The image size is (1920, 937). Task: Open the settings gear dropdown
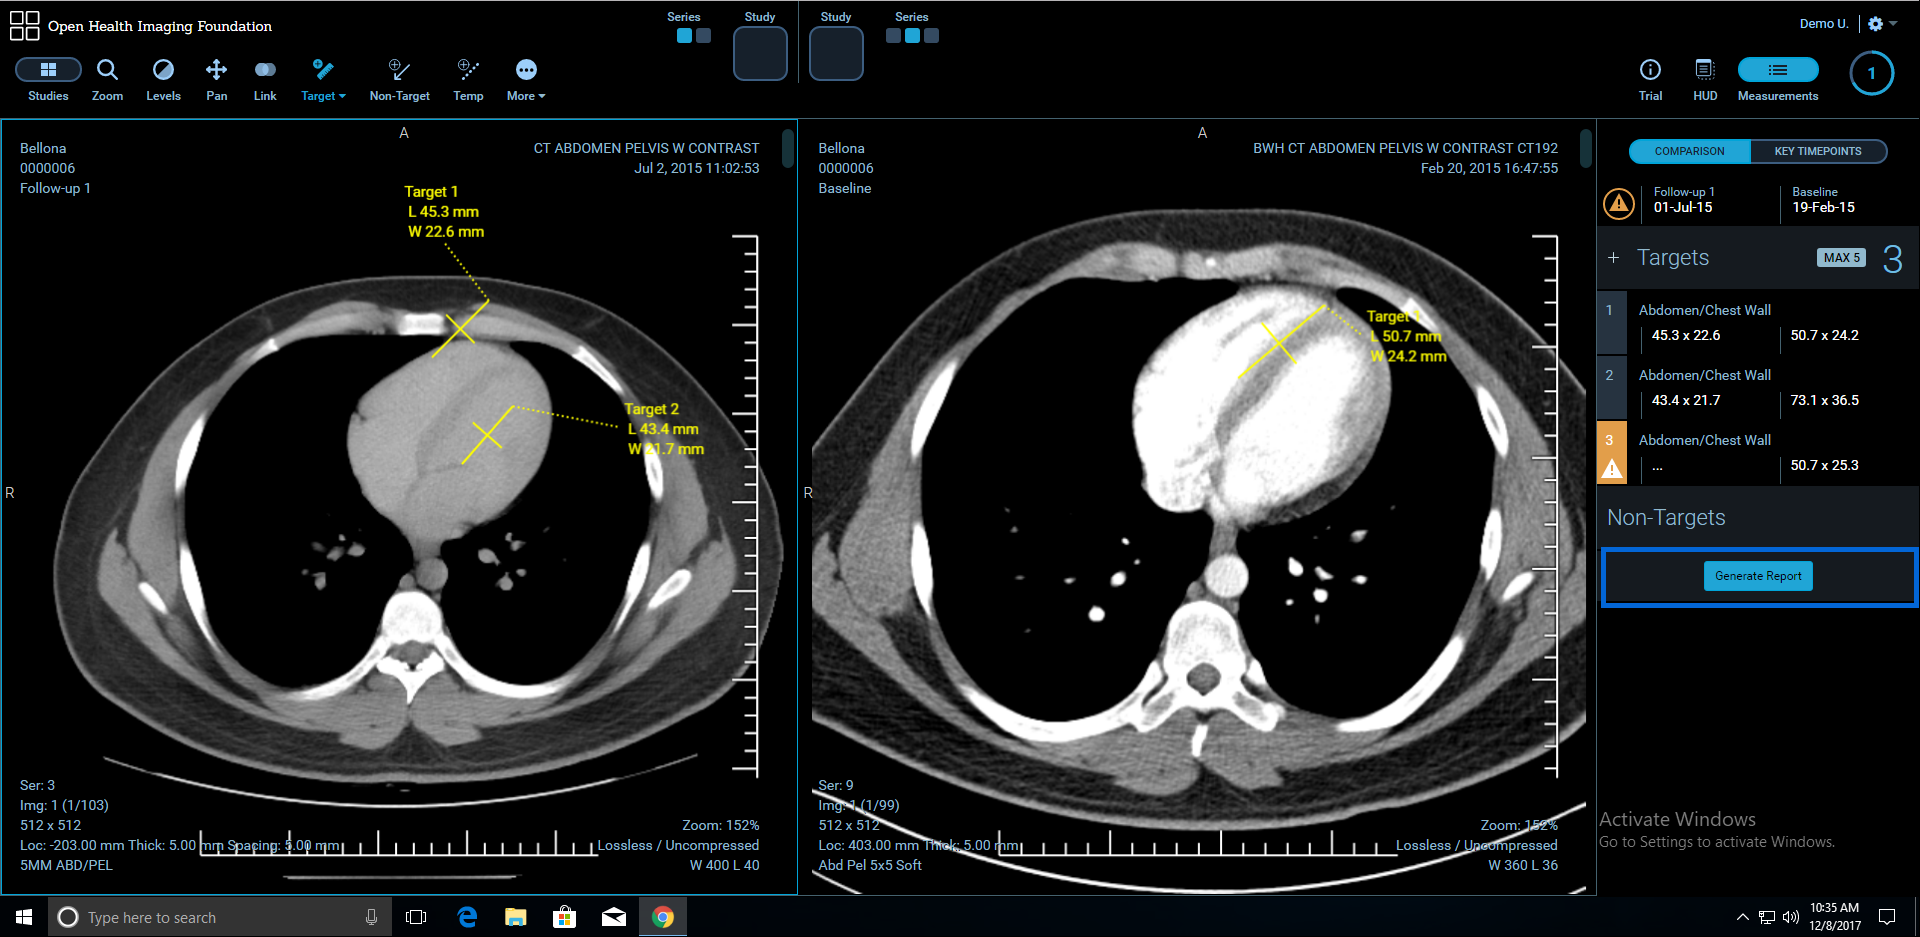[1881, 24]
